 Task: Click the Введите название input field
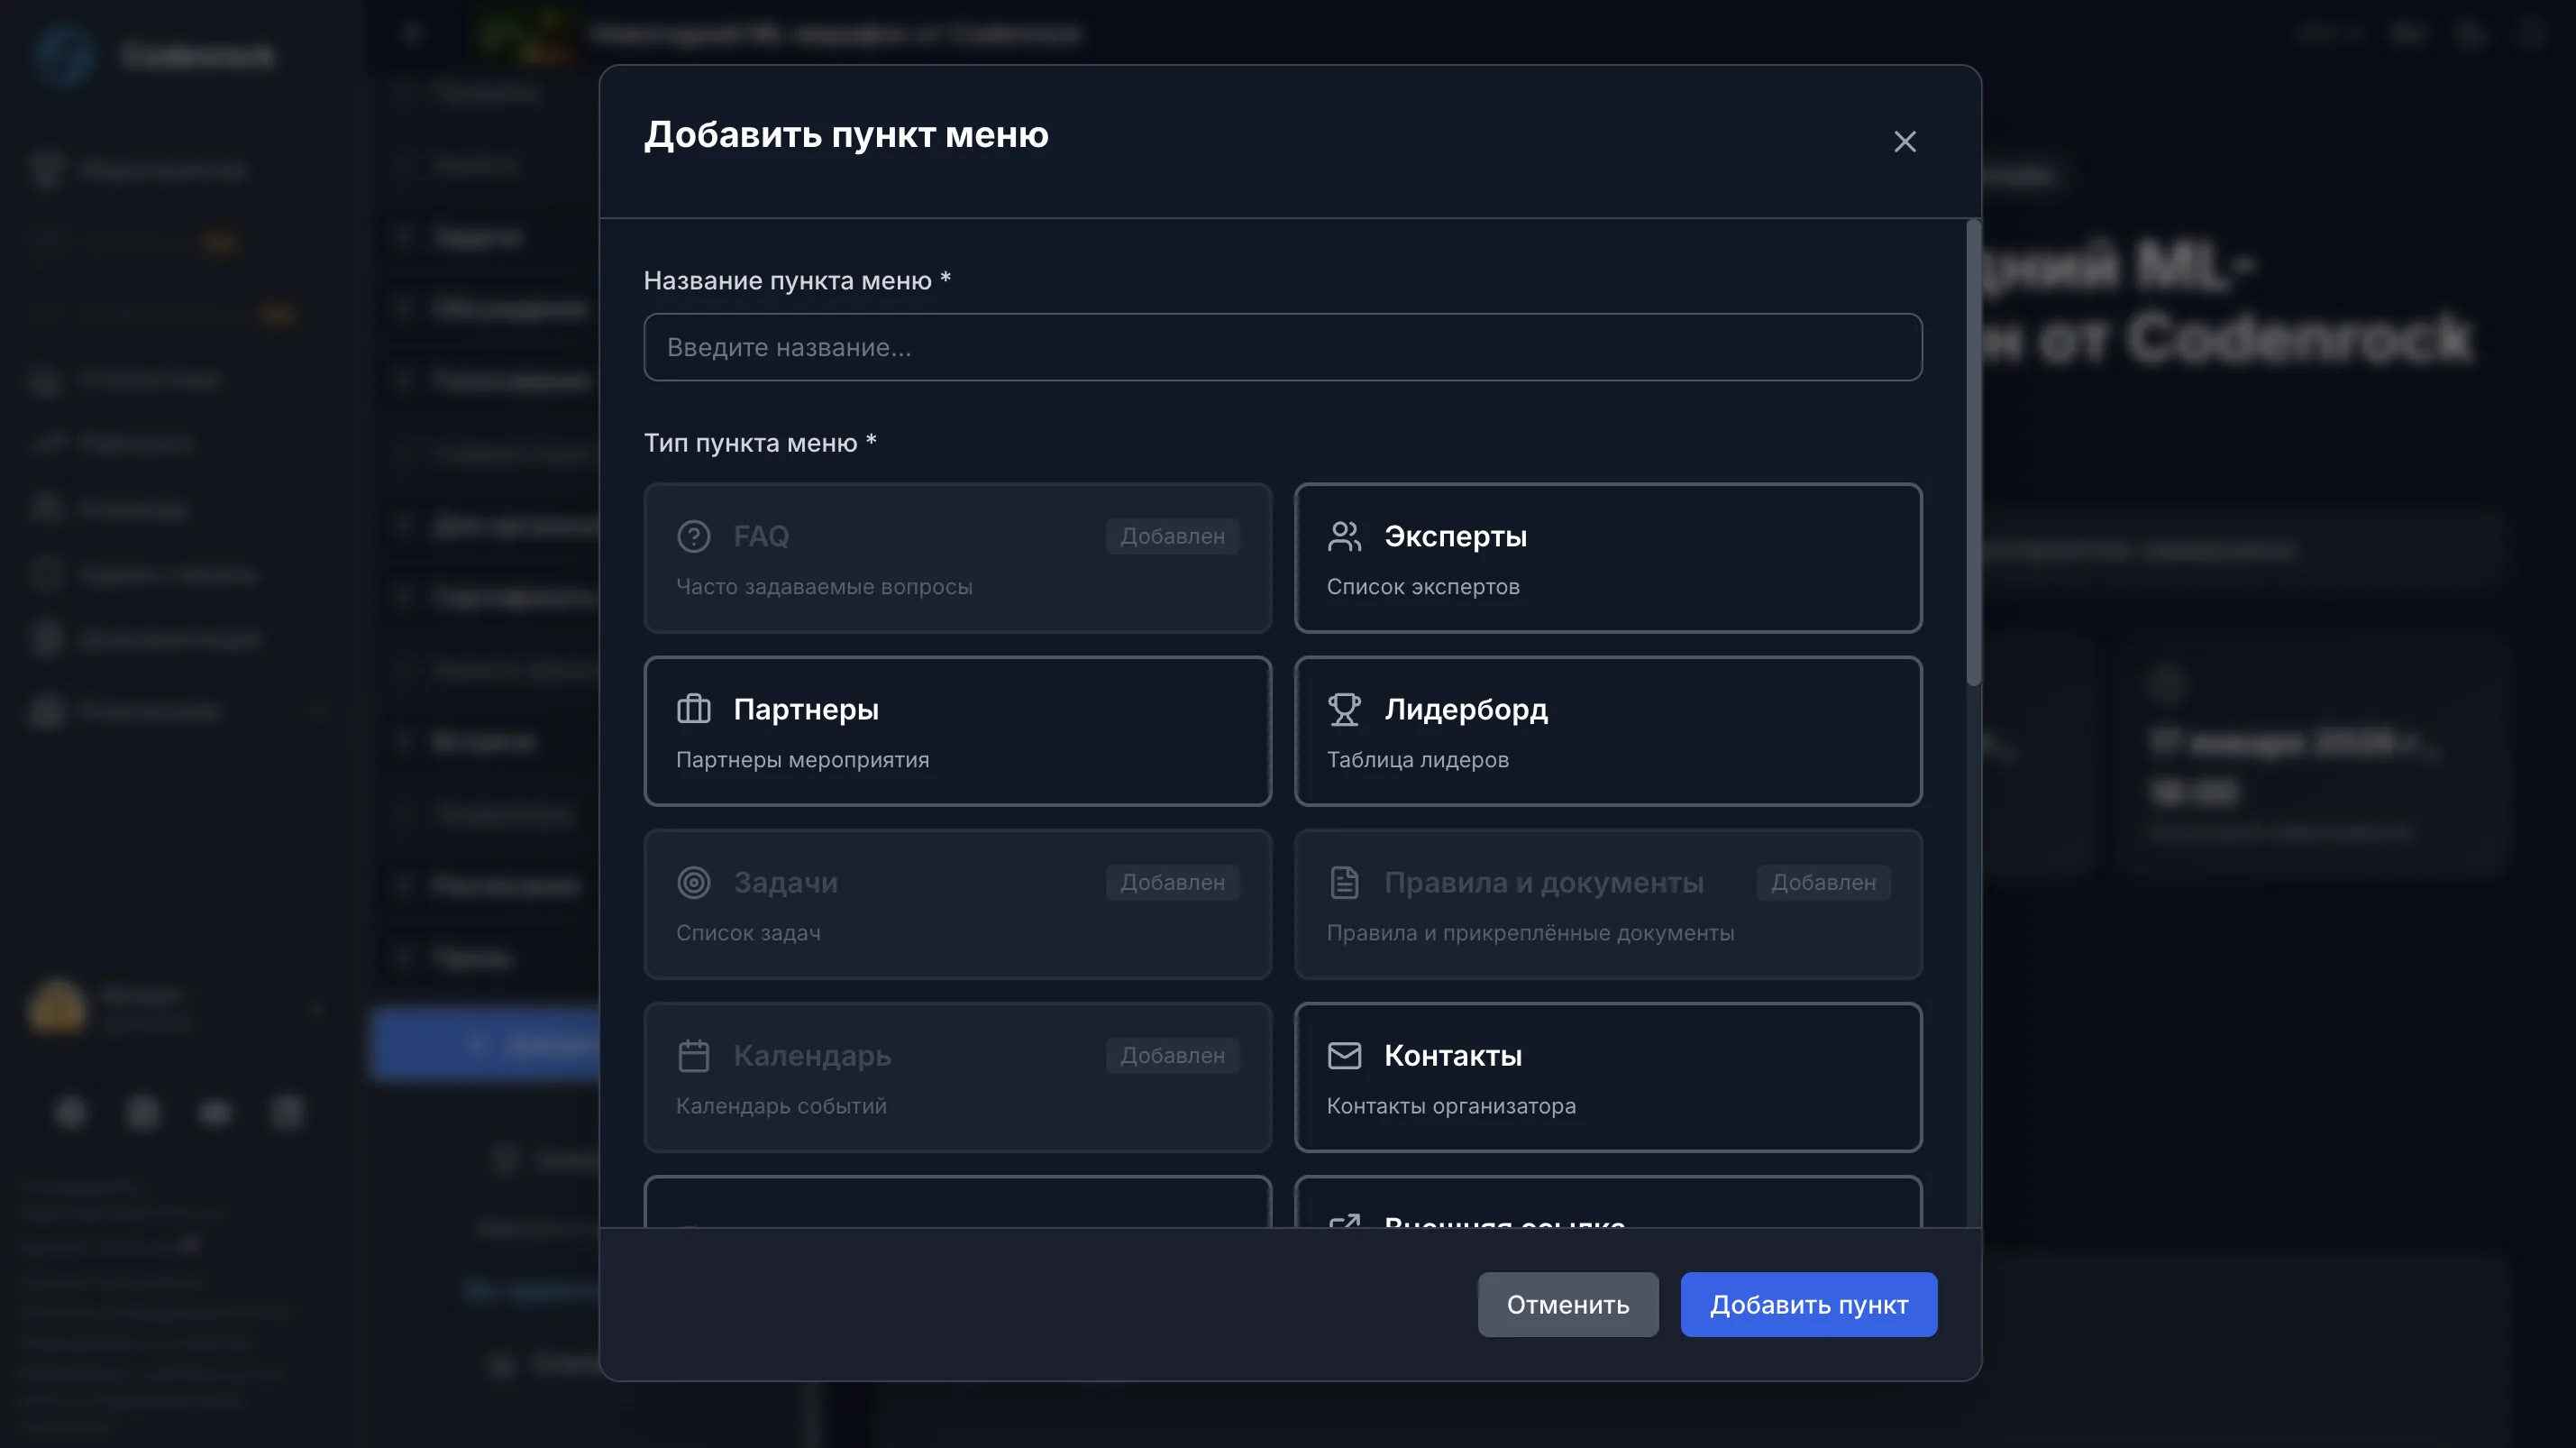point(1283,347)
